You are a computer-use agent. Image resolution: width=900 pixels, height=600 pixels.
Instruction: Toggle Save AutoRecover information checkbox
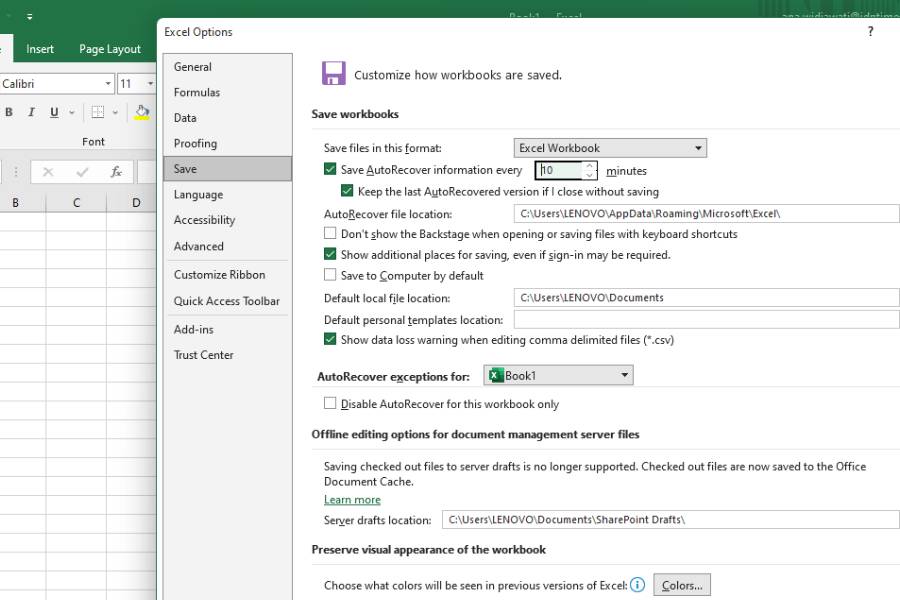(x=330, y=169)
